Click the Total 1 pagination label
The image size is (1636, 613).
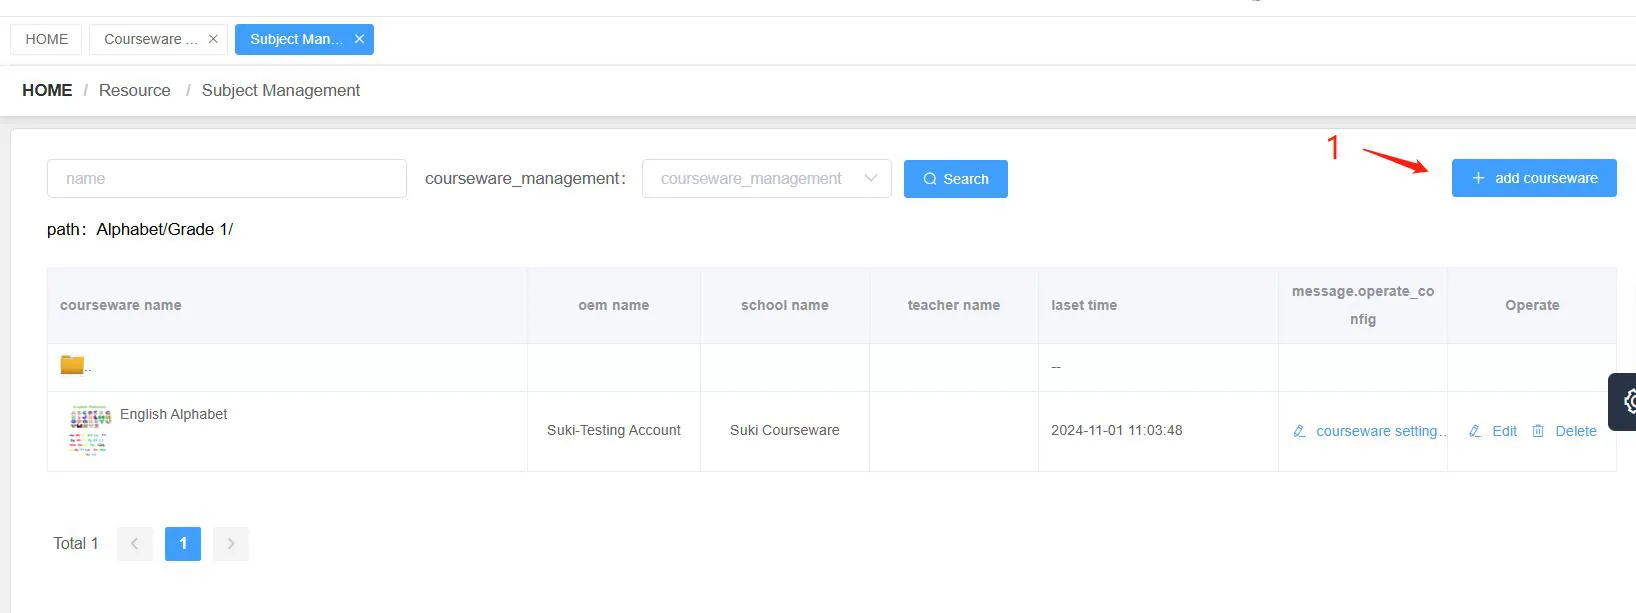pyautogui.click(x=76, y=543)
